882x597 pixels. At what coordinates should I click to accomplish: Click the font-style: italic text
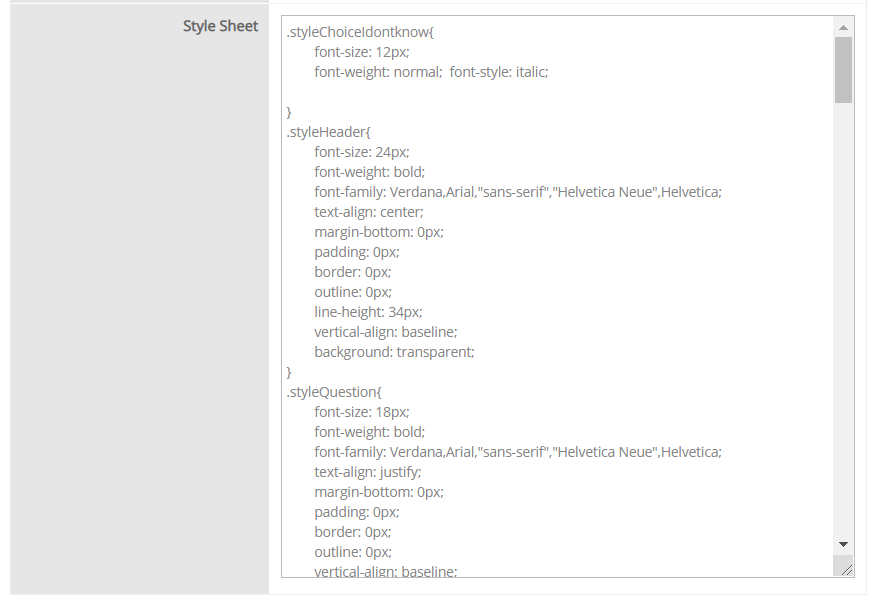pyautogui.click(x=499, y=72)
